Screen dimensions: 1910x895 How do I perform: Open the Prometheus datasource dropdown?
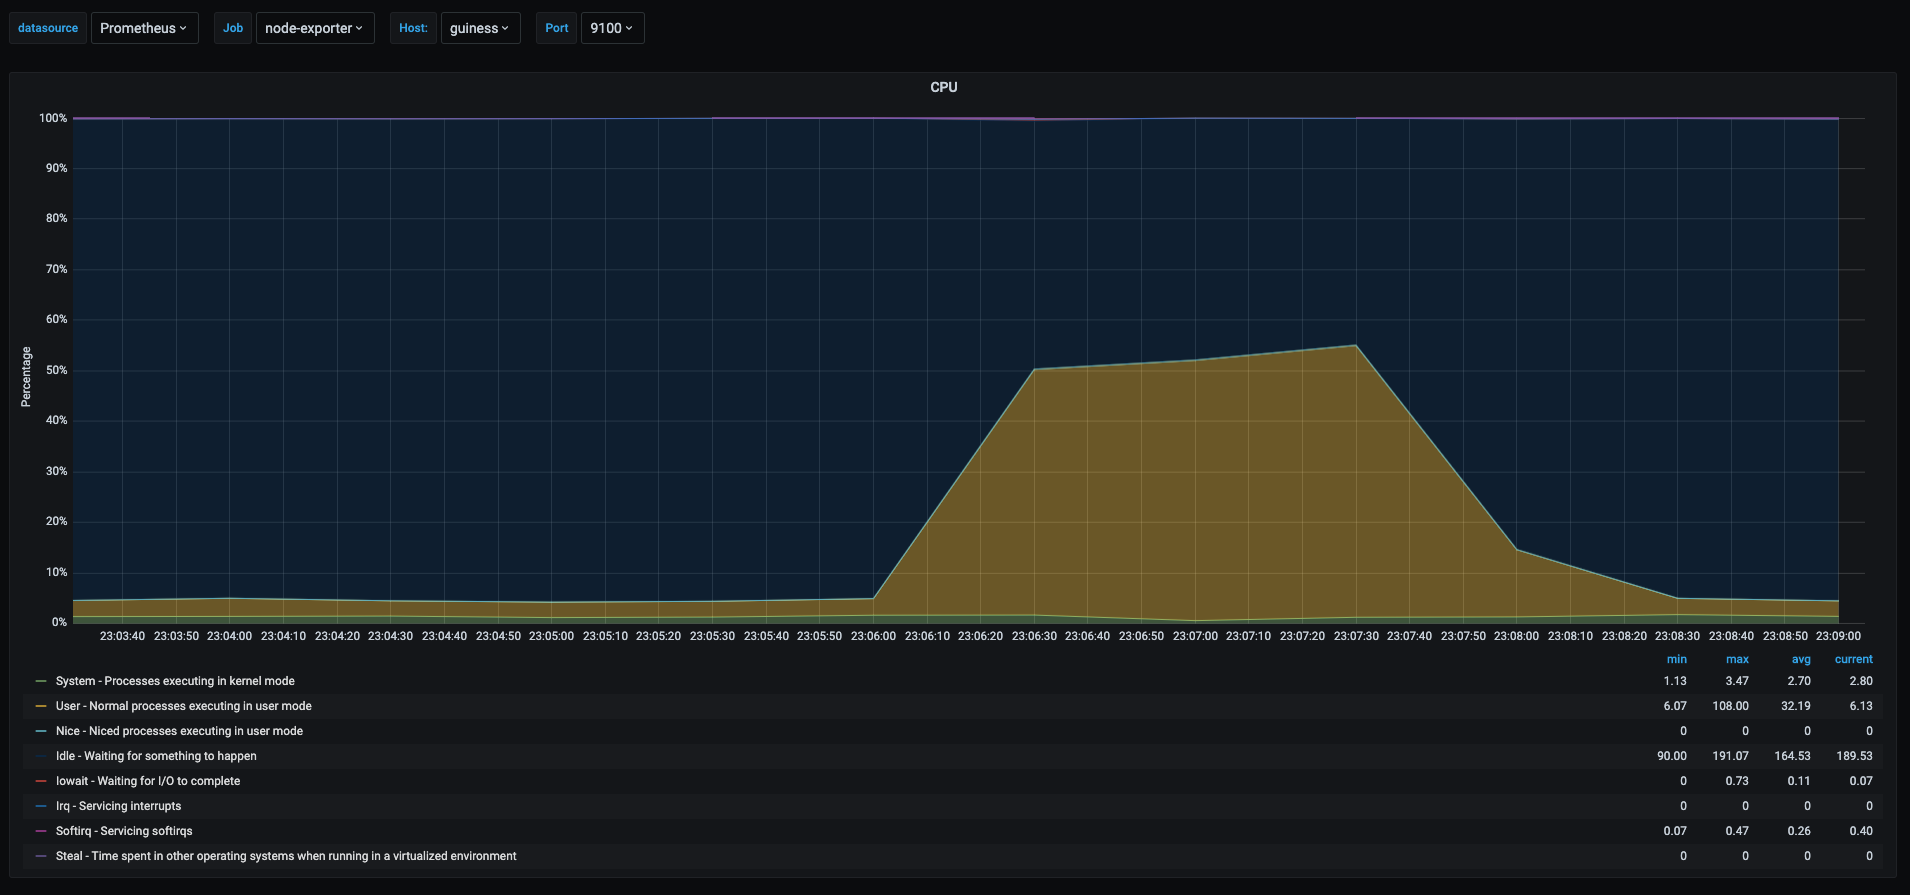pyautogui.click(x=144, y=28)
